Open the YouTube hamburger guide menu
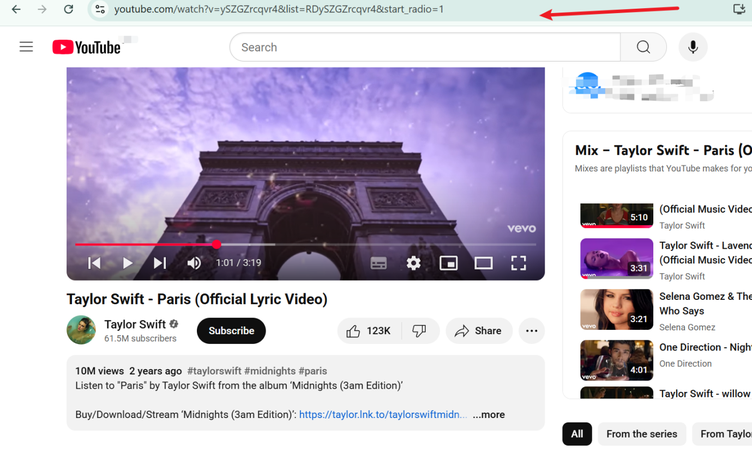 26,47
